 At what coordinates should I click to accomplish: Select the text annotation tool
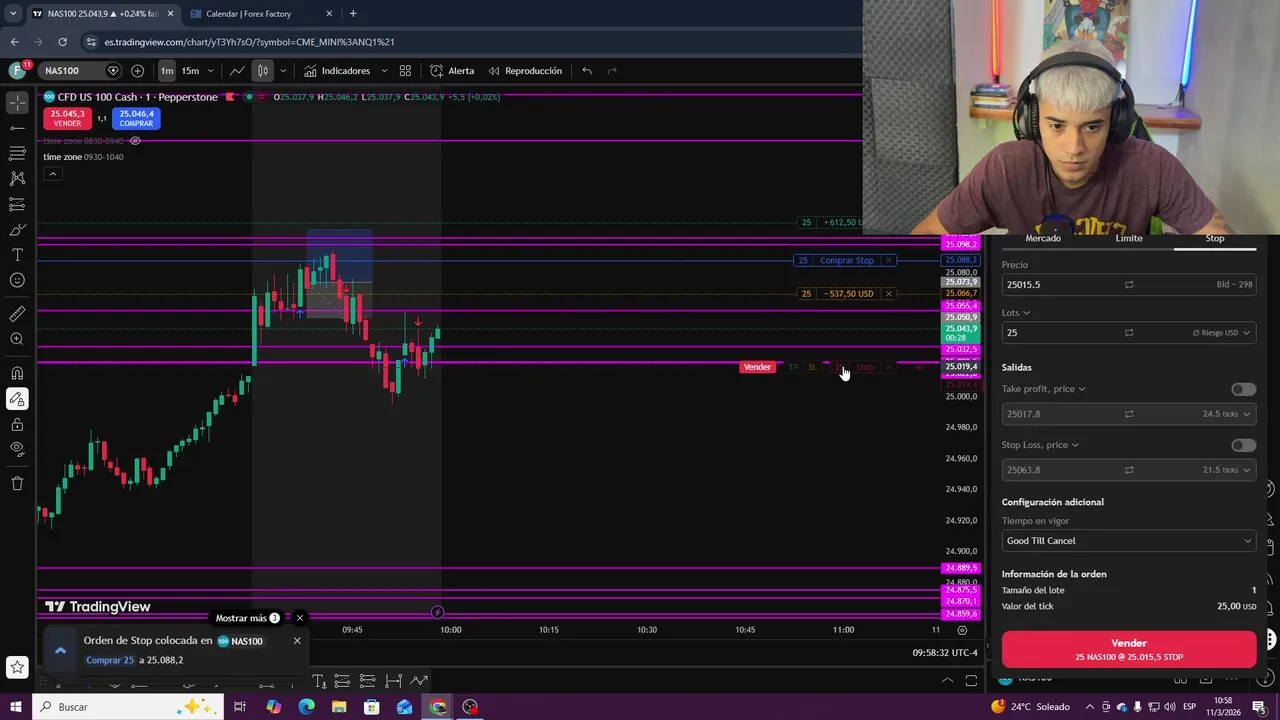(x=17, y=255)
